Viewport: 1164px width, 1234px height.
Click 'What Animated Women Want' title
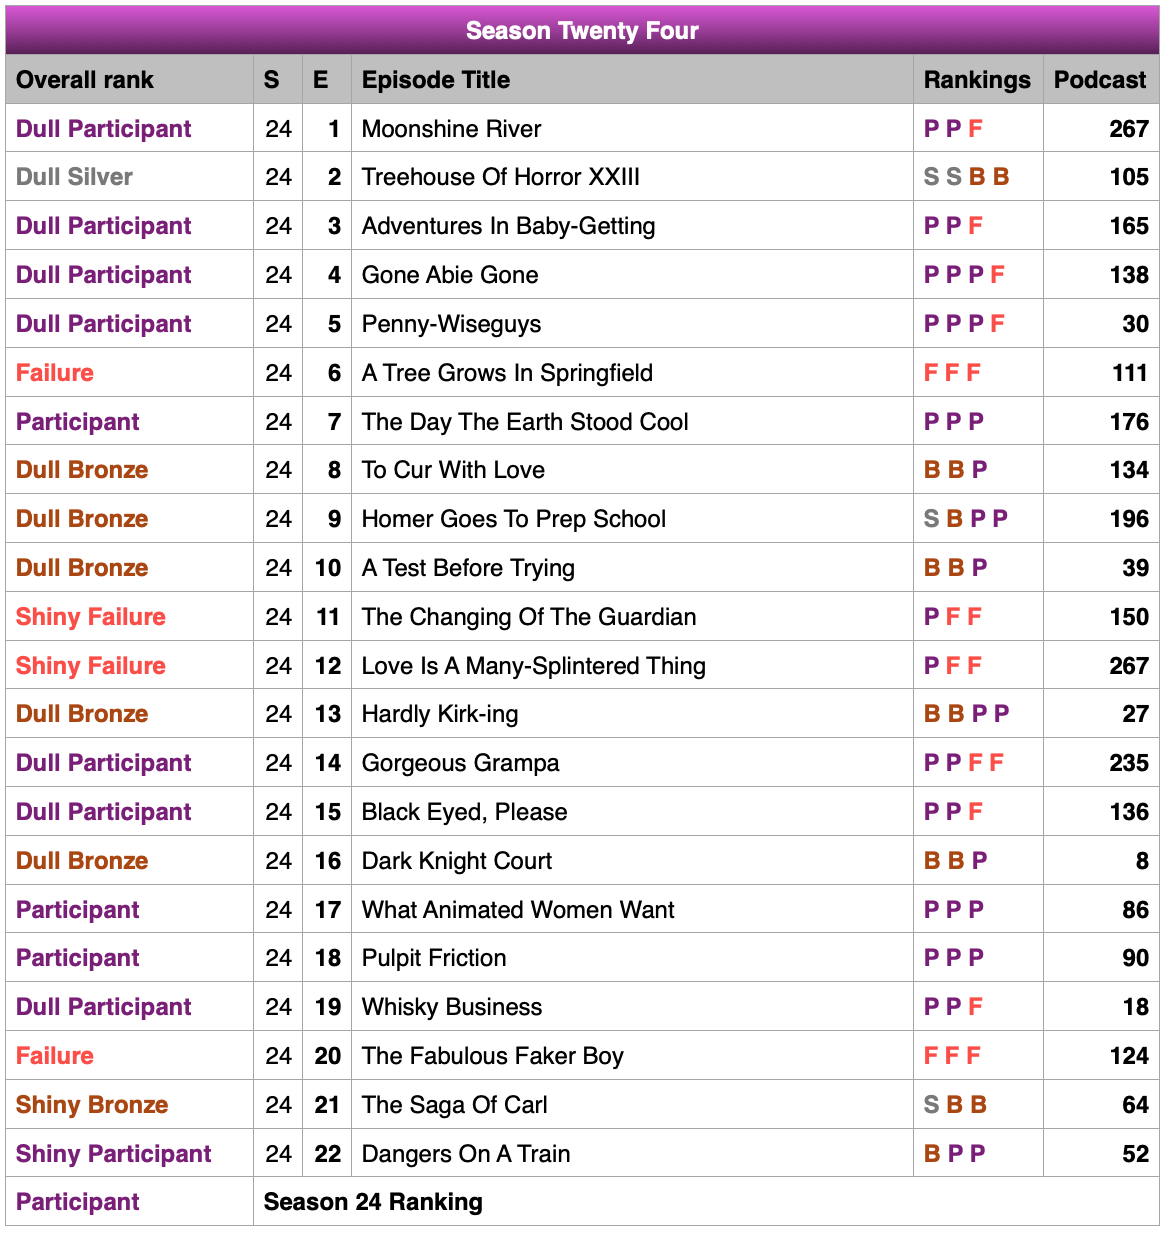(x=518, y=910)
